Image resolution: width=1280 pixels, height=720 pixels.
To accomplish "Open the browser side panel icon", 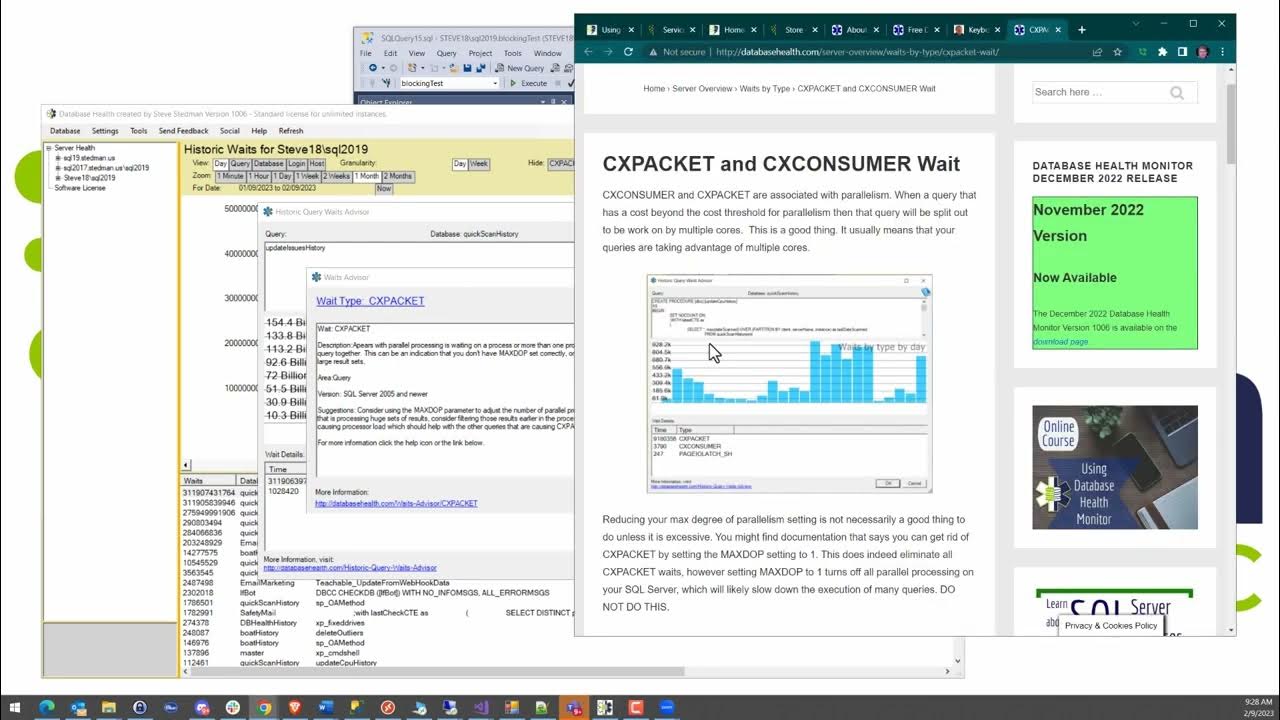I will click(1182, 52).
